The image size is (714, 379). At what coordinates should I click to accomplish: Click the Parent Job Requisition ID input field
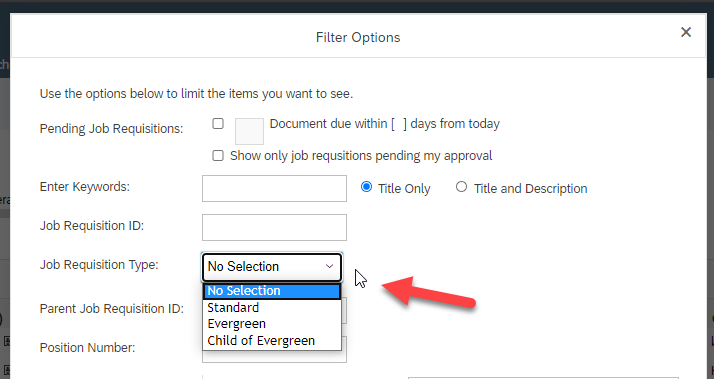tap(344, 311)
